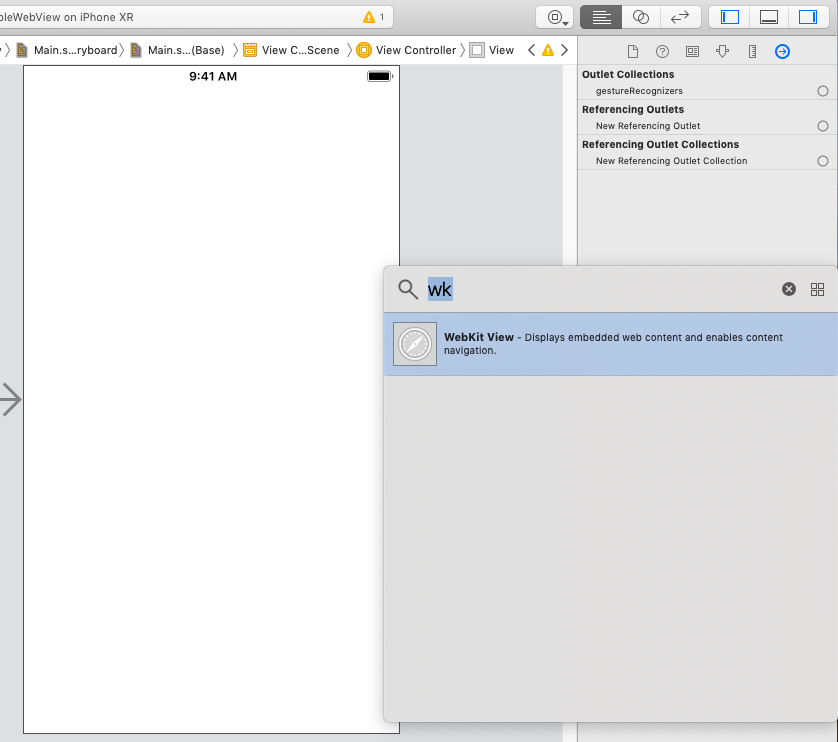
Task: Switch to the Standard editor
Action: click(x=601, y=17)
